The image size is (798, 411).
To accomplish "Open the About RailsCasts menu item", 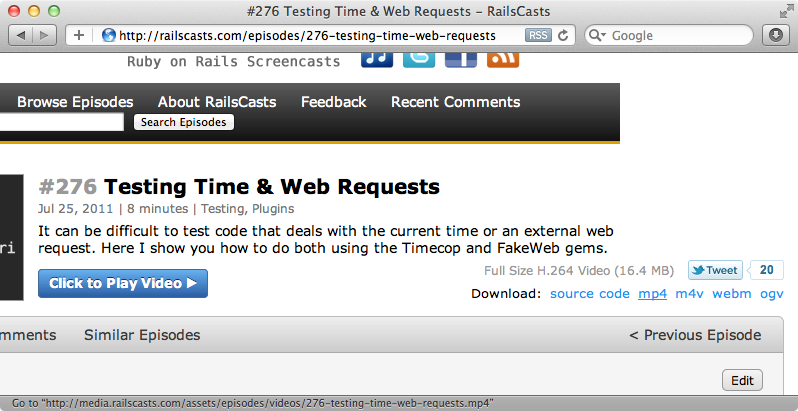I will 217,102.
